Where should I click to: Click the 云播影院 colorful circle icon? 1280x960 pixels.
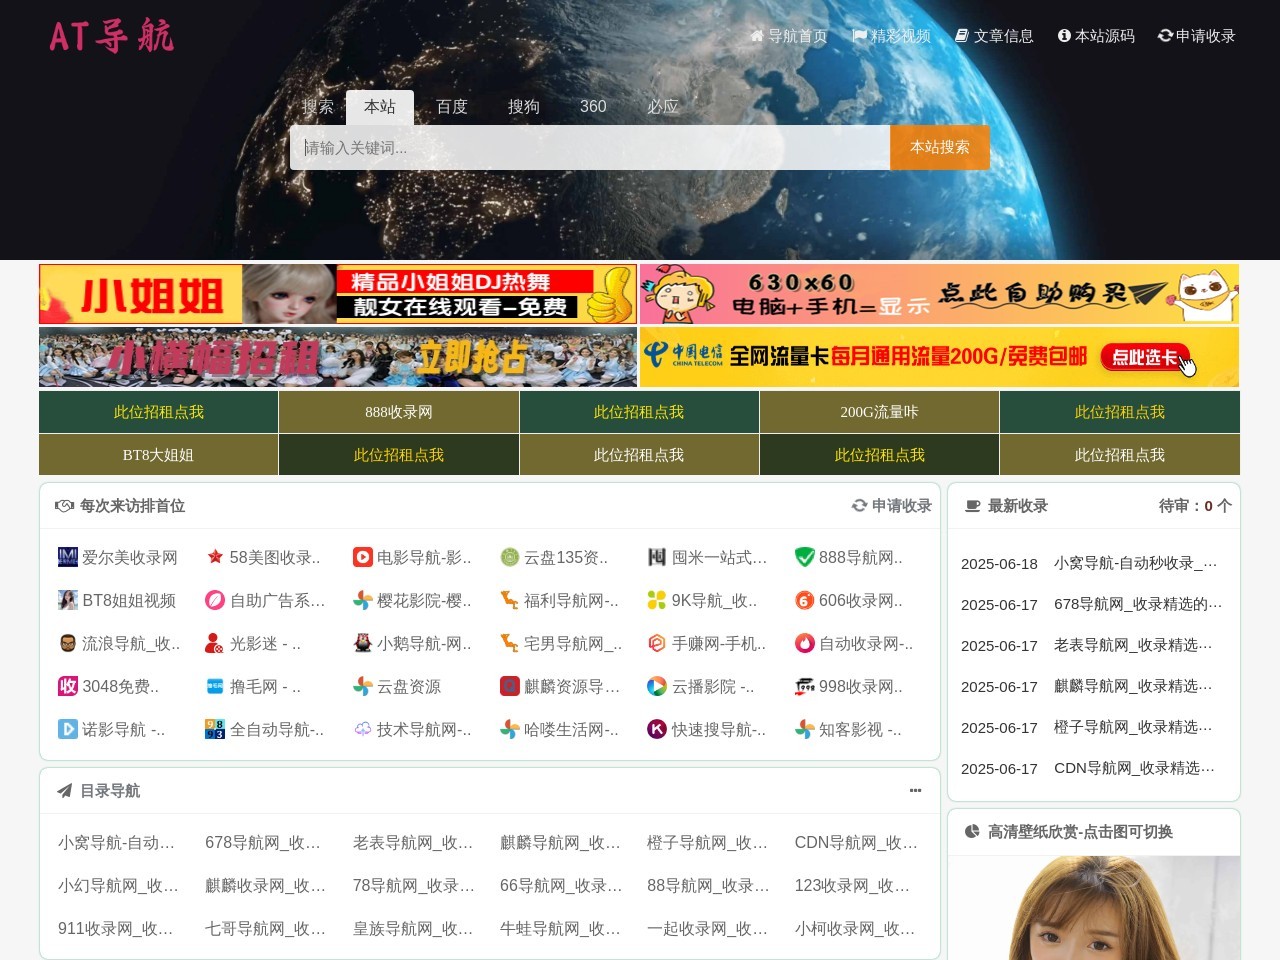pos(657,686)
